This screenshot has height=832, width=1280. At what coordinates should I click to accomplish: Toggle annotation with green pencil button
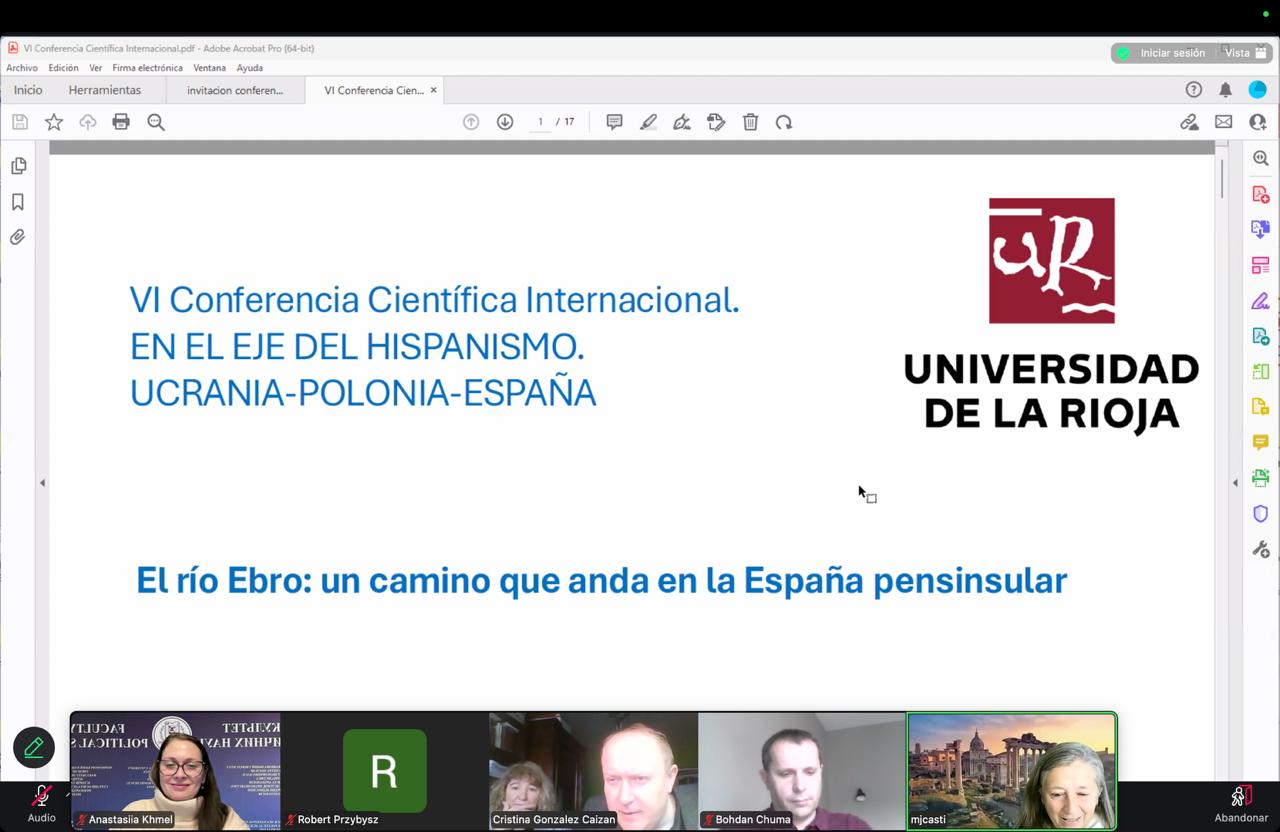(34, 748)
